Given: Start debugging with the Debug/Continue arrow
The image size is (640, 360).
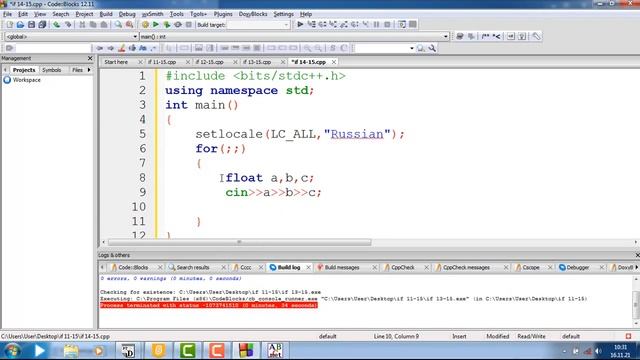Looking at the screenshot, I should click(300, 24).
